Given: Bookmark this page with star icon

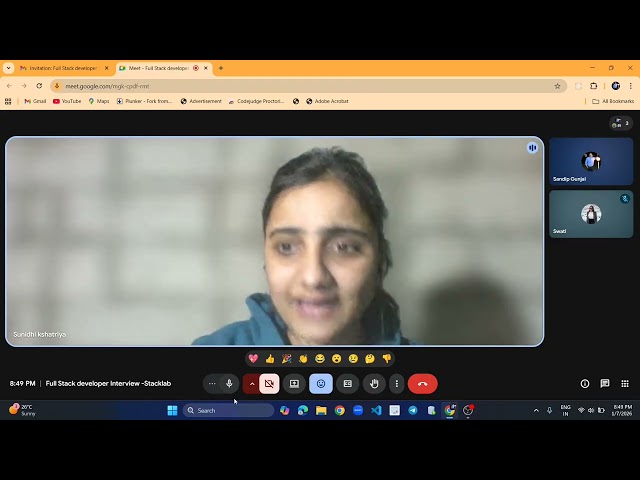Looking at the screenshot, I should pyautogui.click(x=557, y=86).
